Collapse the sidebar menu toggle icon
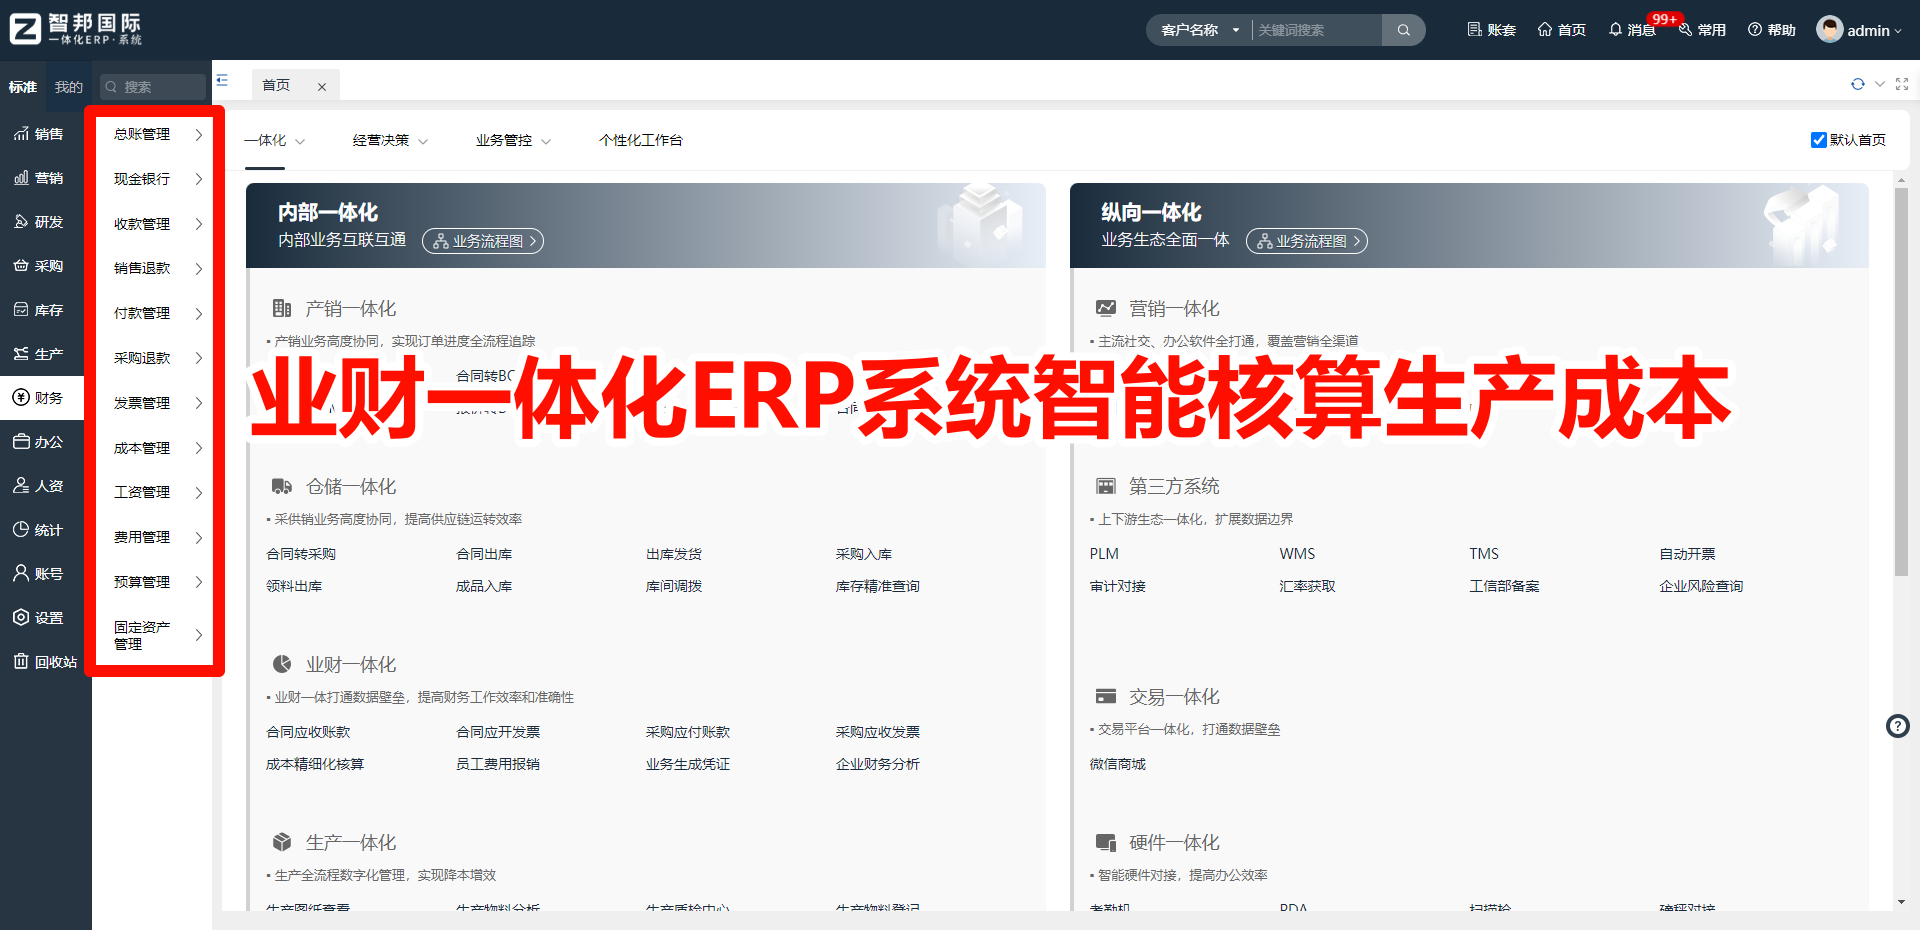The width and height of the screenshot is (1920, 930). [x=222, y=80]
